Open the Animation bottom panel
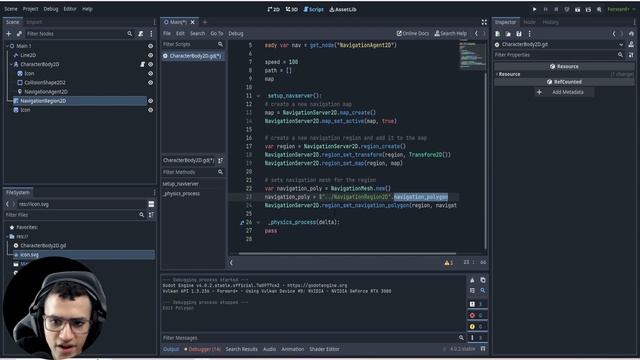 coord(293,349)
